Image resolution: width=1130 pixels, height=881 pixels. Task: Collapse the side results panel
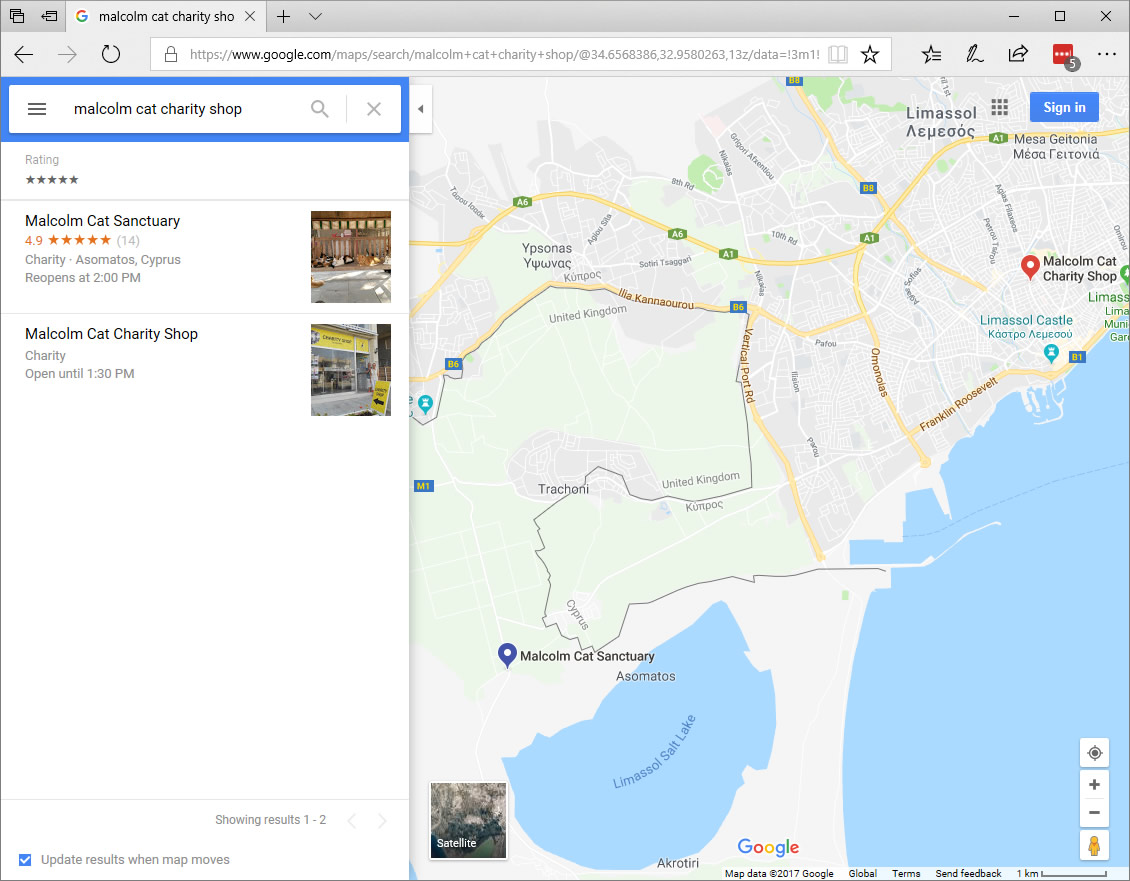420,109
